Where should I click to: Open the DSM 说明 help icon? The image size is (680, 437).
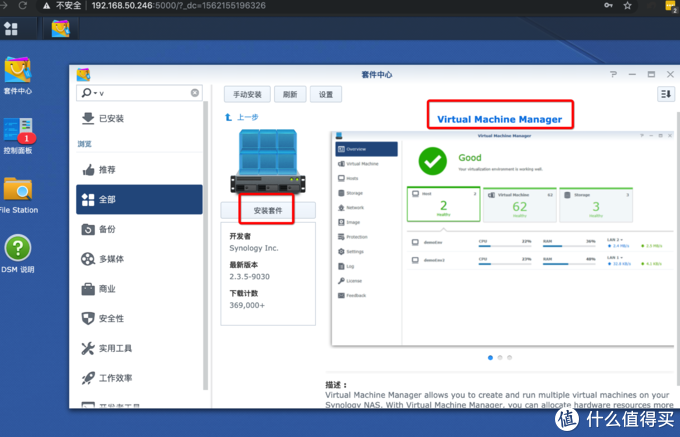[x=18, y=254]
